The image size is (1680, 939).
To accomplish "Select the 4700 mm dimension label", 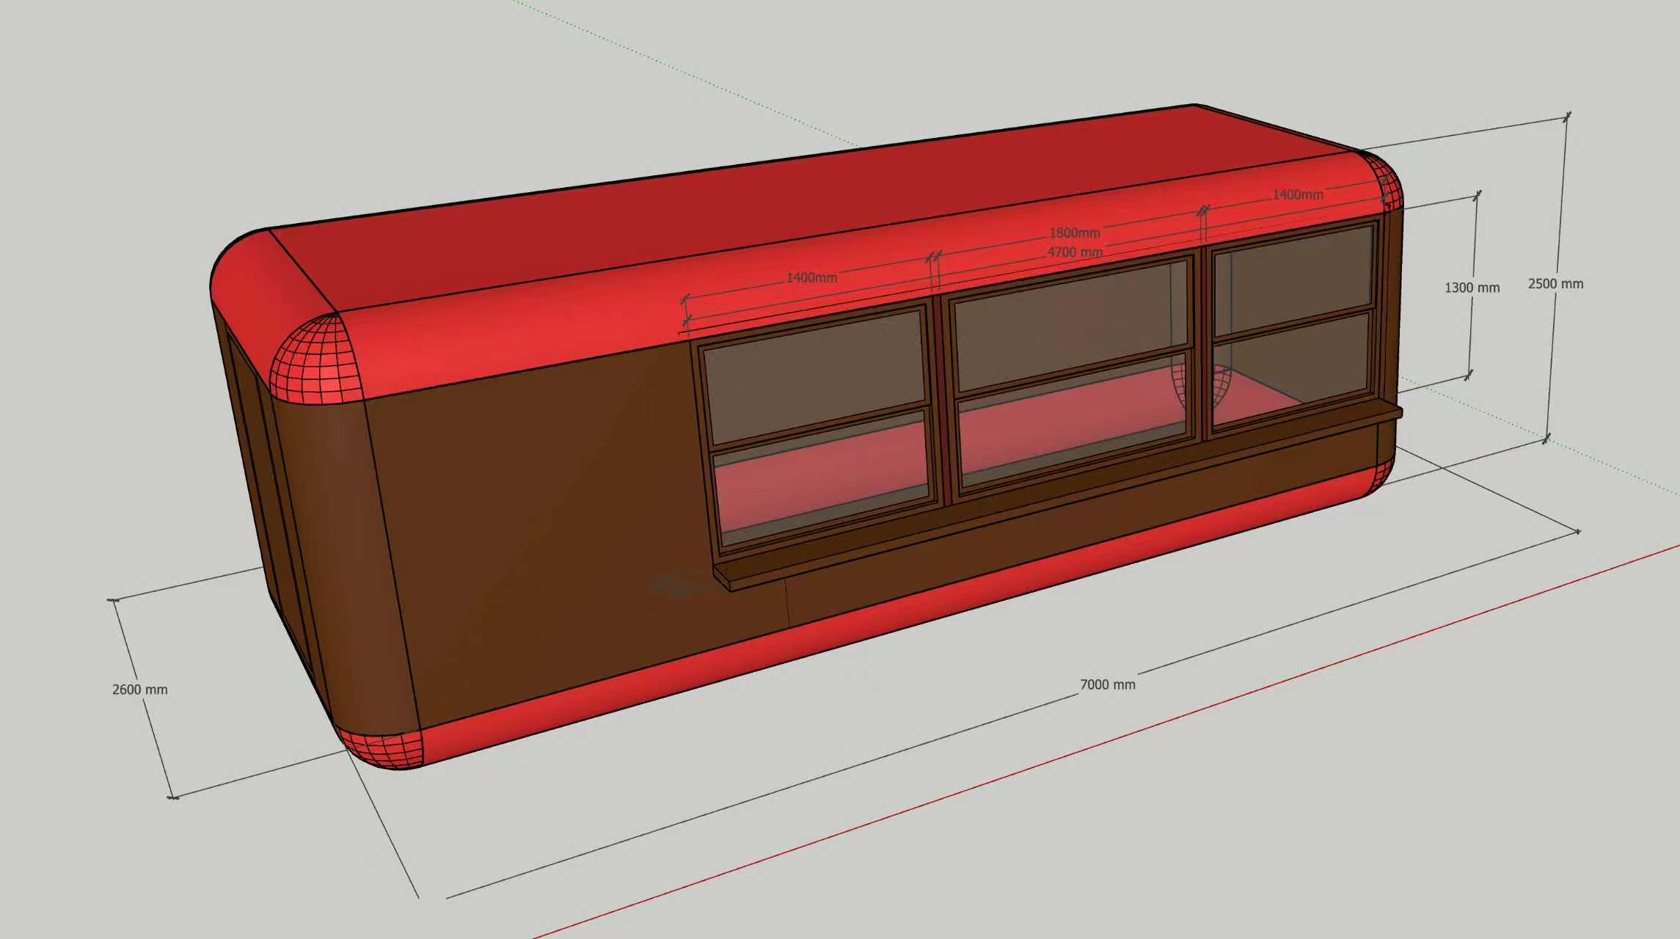I will pos(1074,253).
